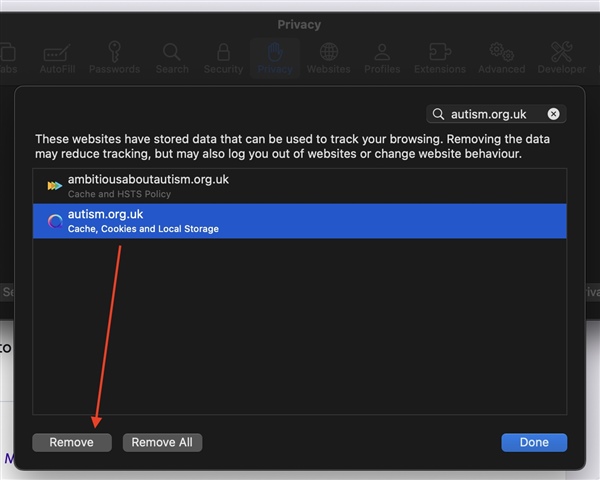Switch to the Search settings pane

point(172,57)
